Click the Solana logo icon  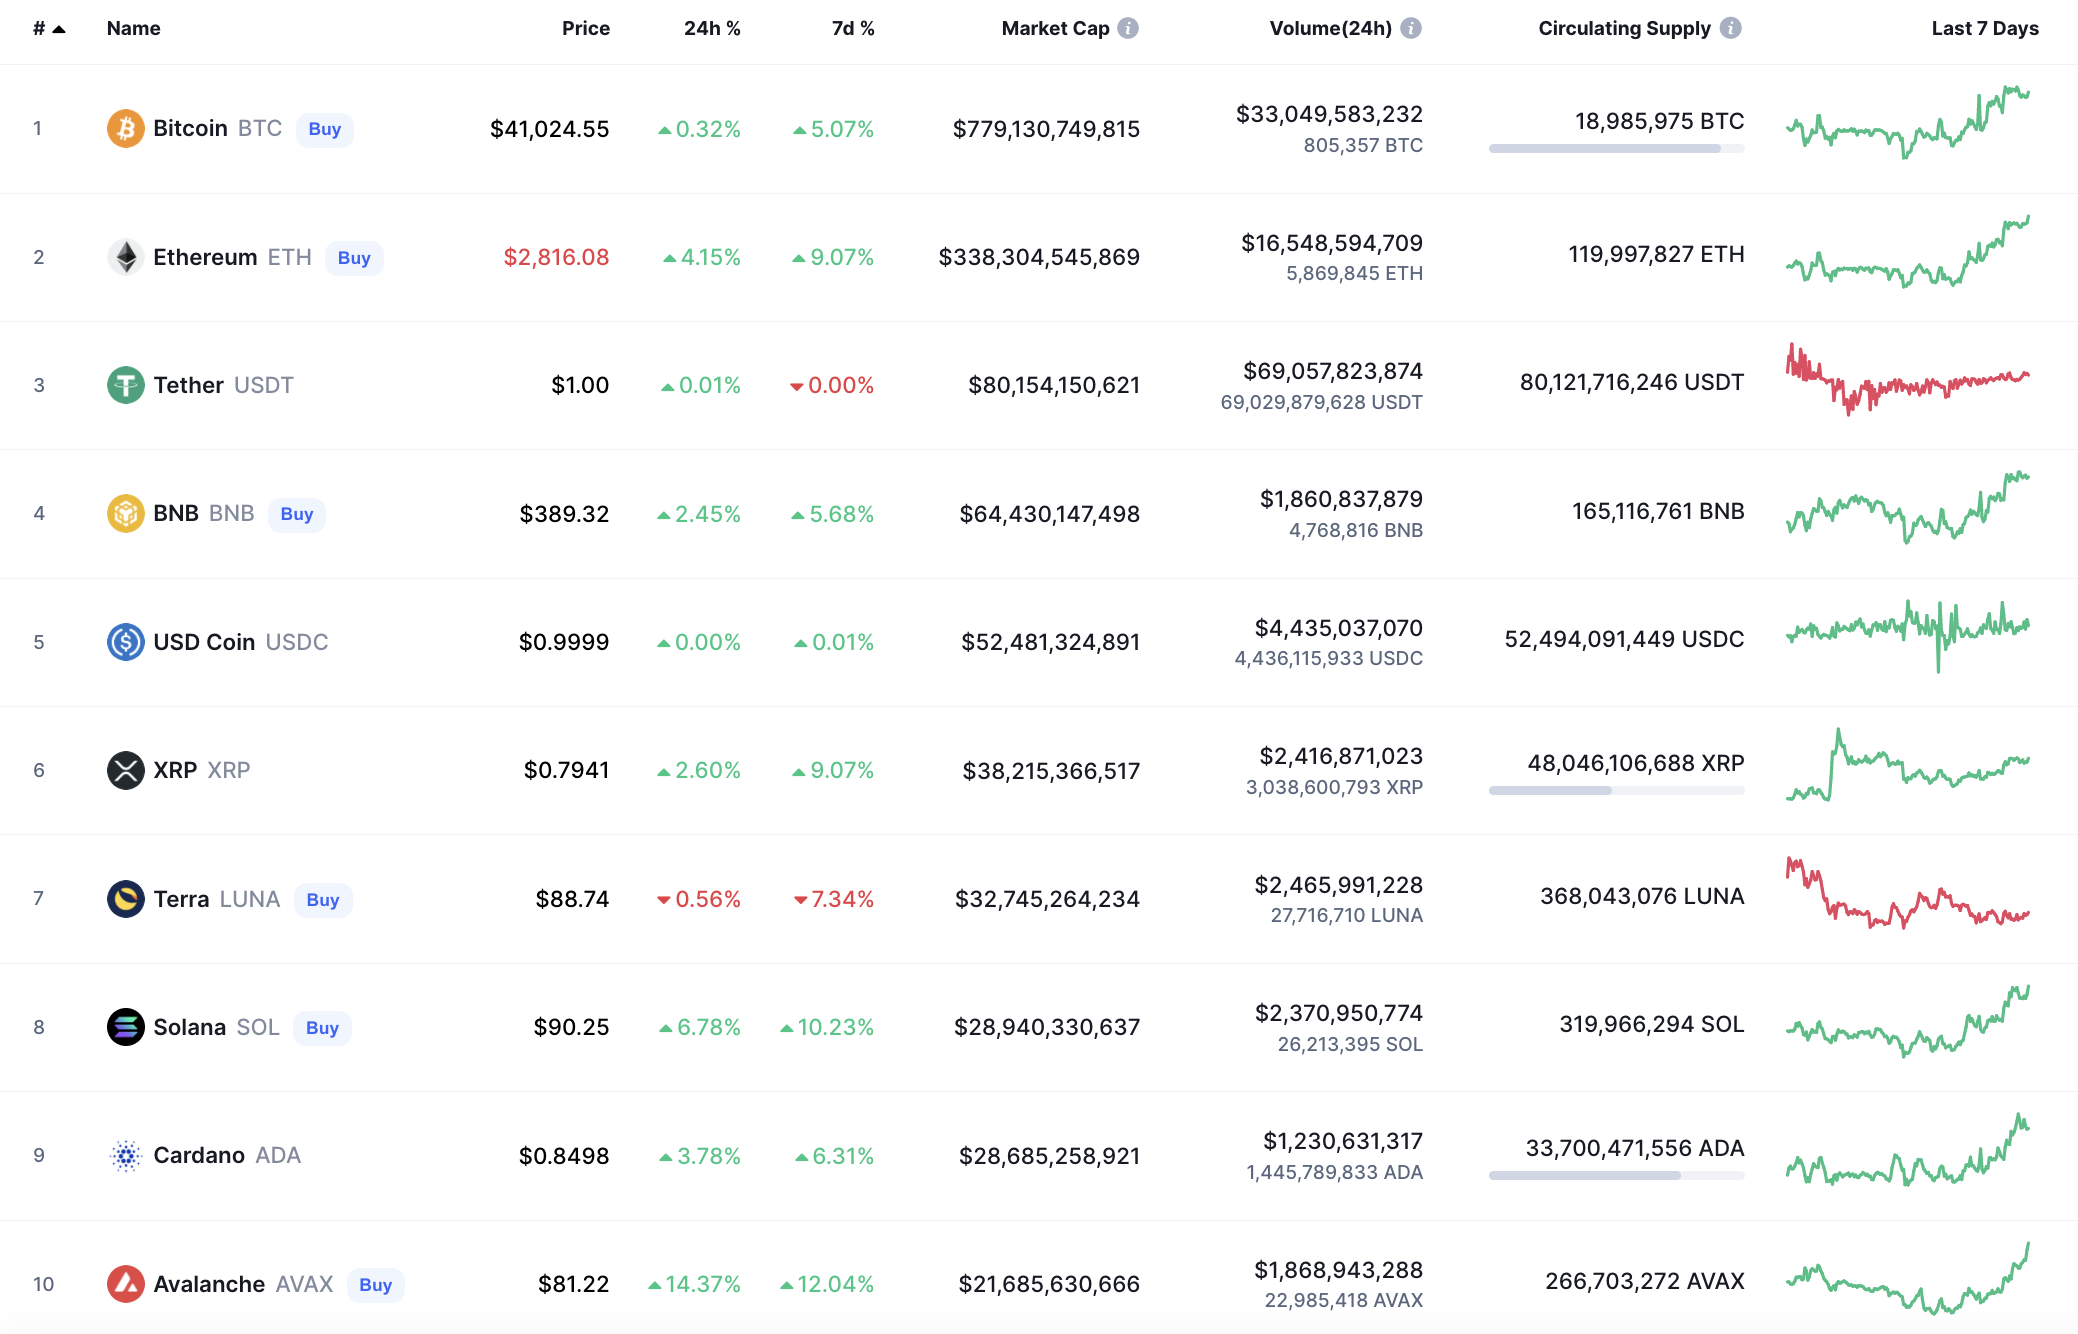[x=125, y=1027]
